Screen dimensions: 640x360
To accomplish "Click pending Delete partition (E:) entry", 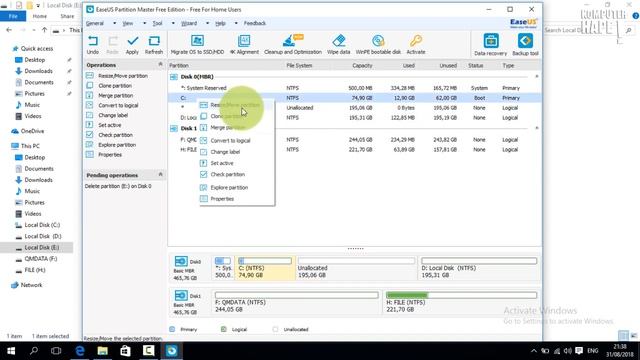I will click(118, 186).
